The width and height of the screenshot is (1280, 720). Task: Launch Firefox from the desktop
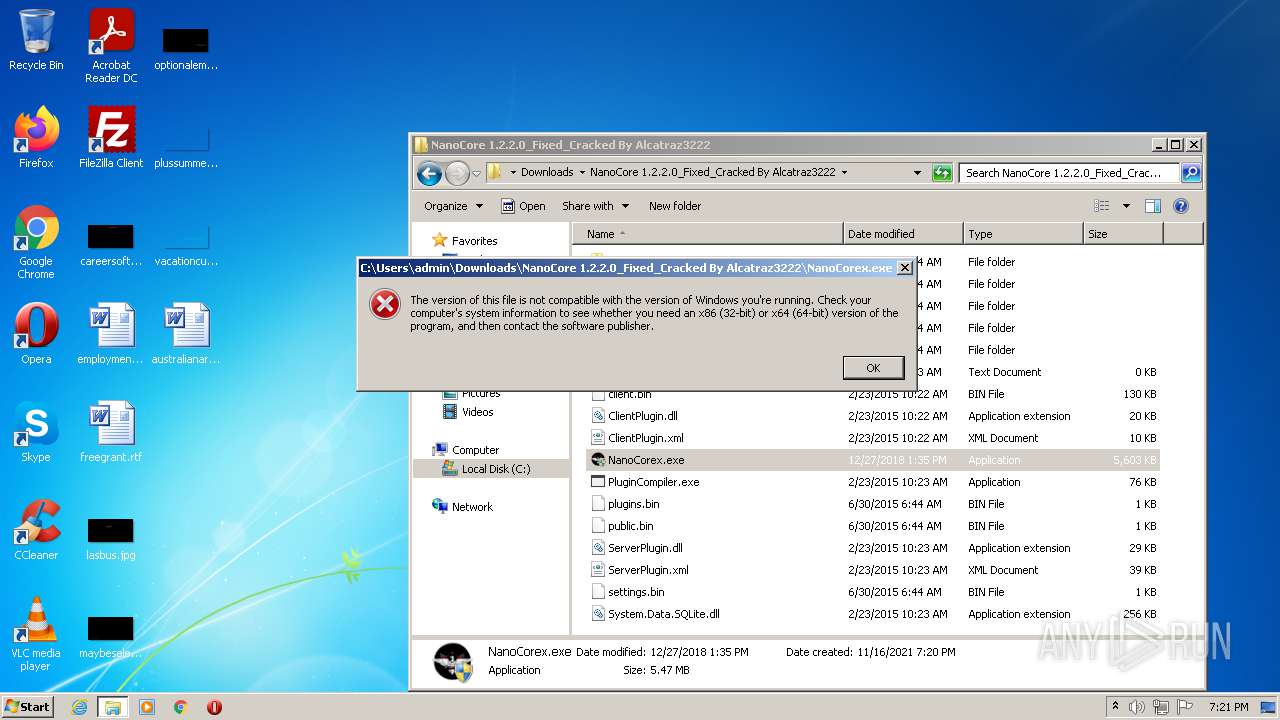coord(36,138)
